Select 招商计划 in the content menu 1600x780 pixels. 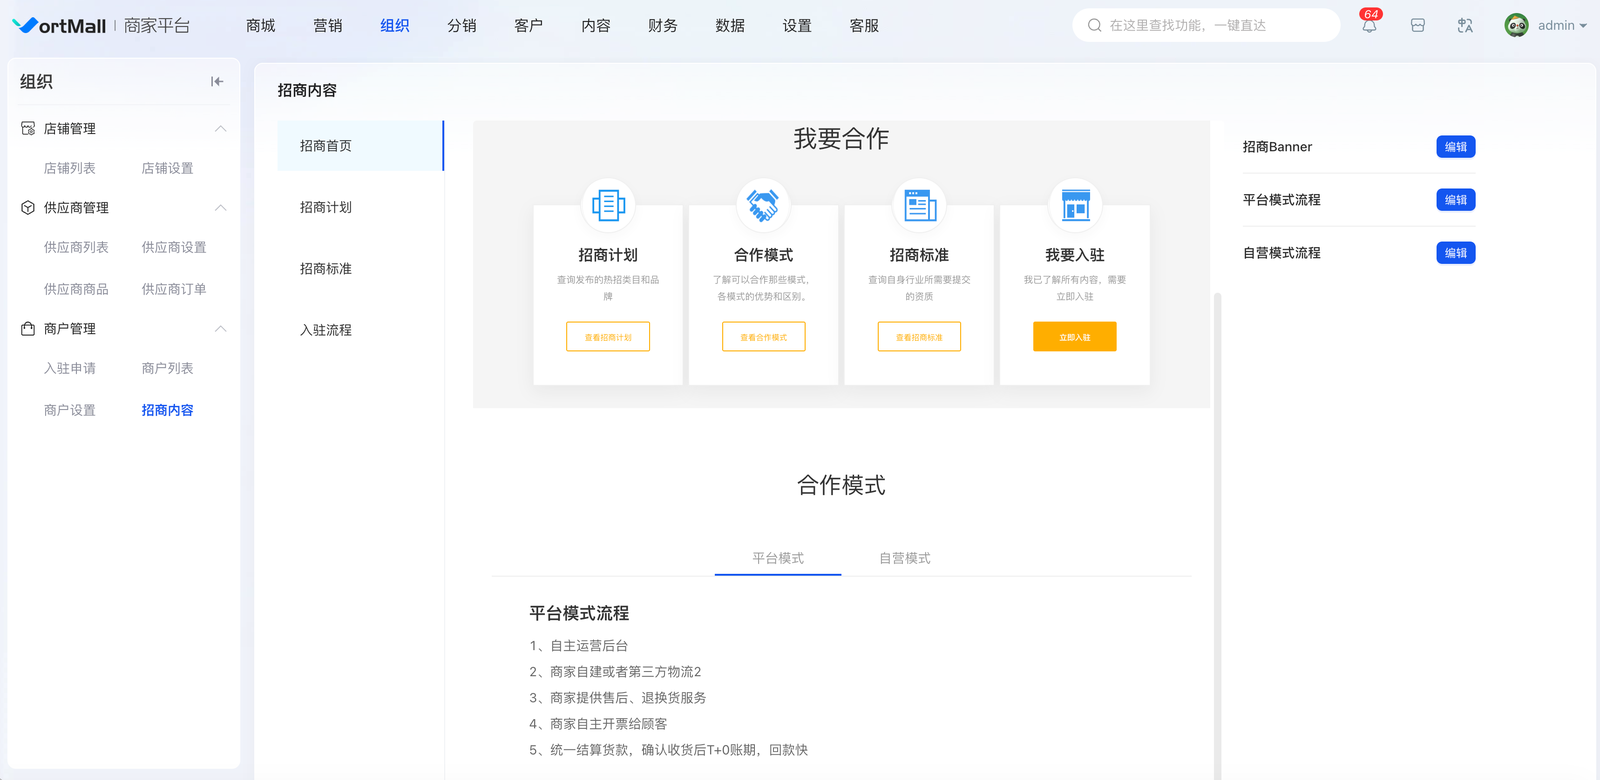326,207
